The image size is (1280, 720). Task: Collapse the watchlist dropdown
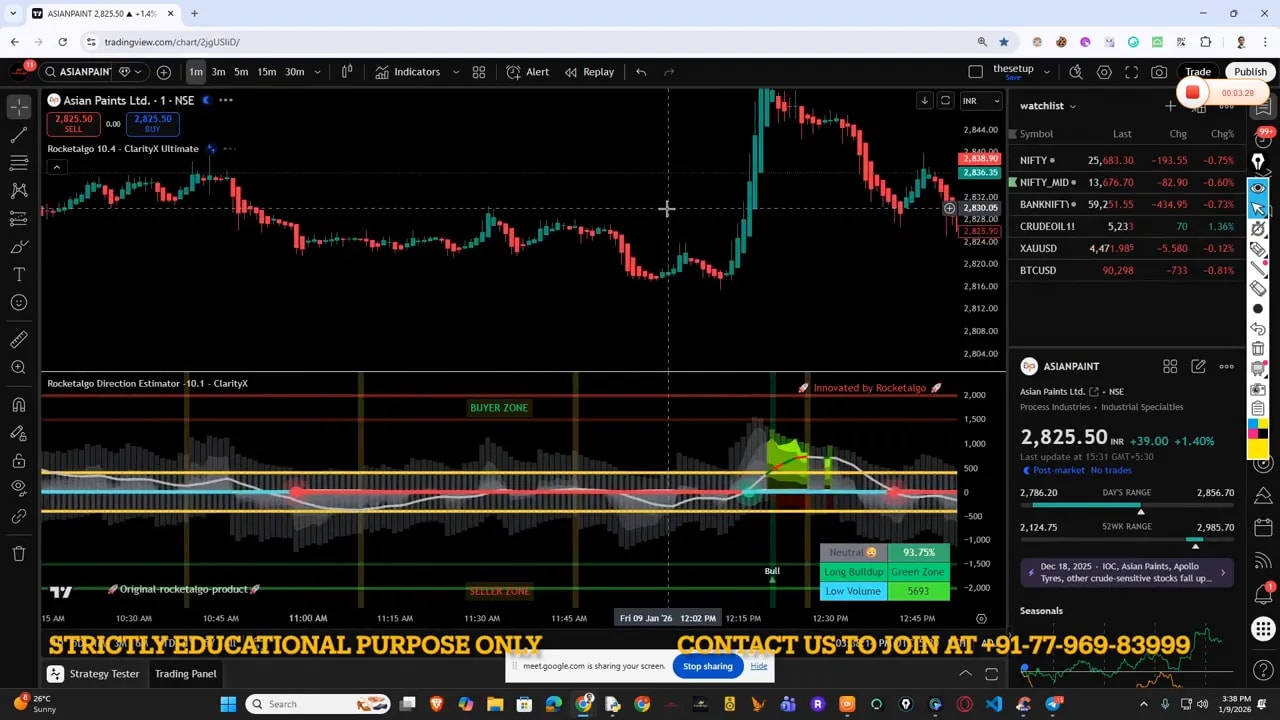point(1074,105)
